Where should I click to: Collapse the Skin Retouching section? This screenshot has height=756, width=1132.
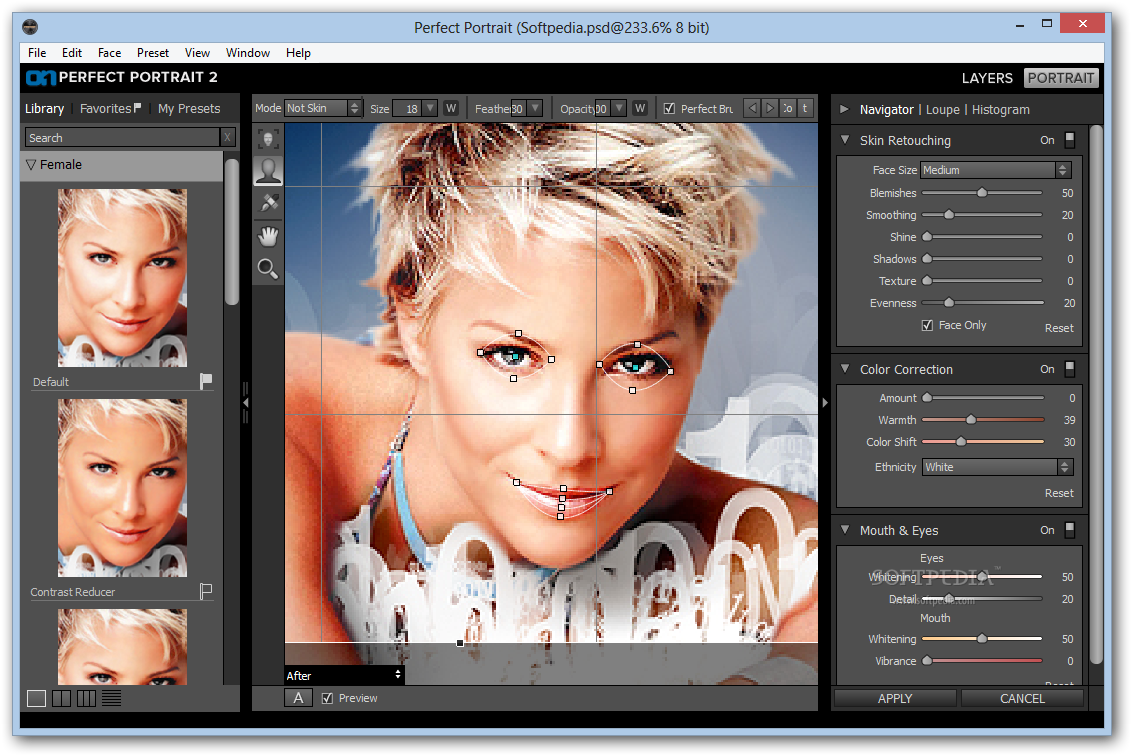tap(845, 139)
